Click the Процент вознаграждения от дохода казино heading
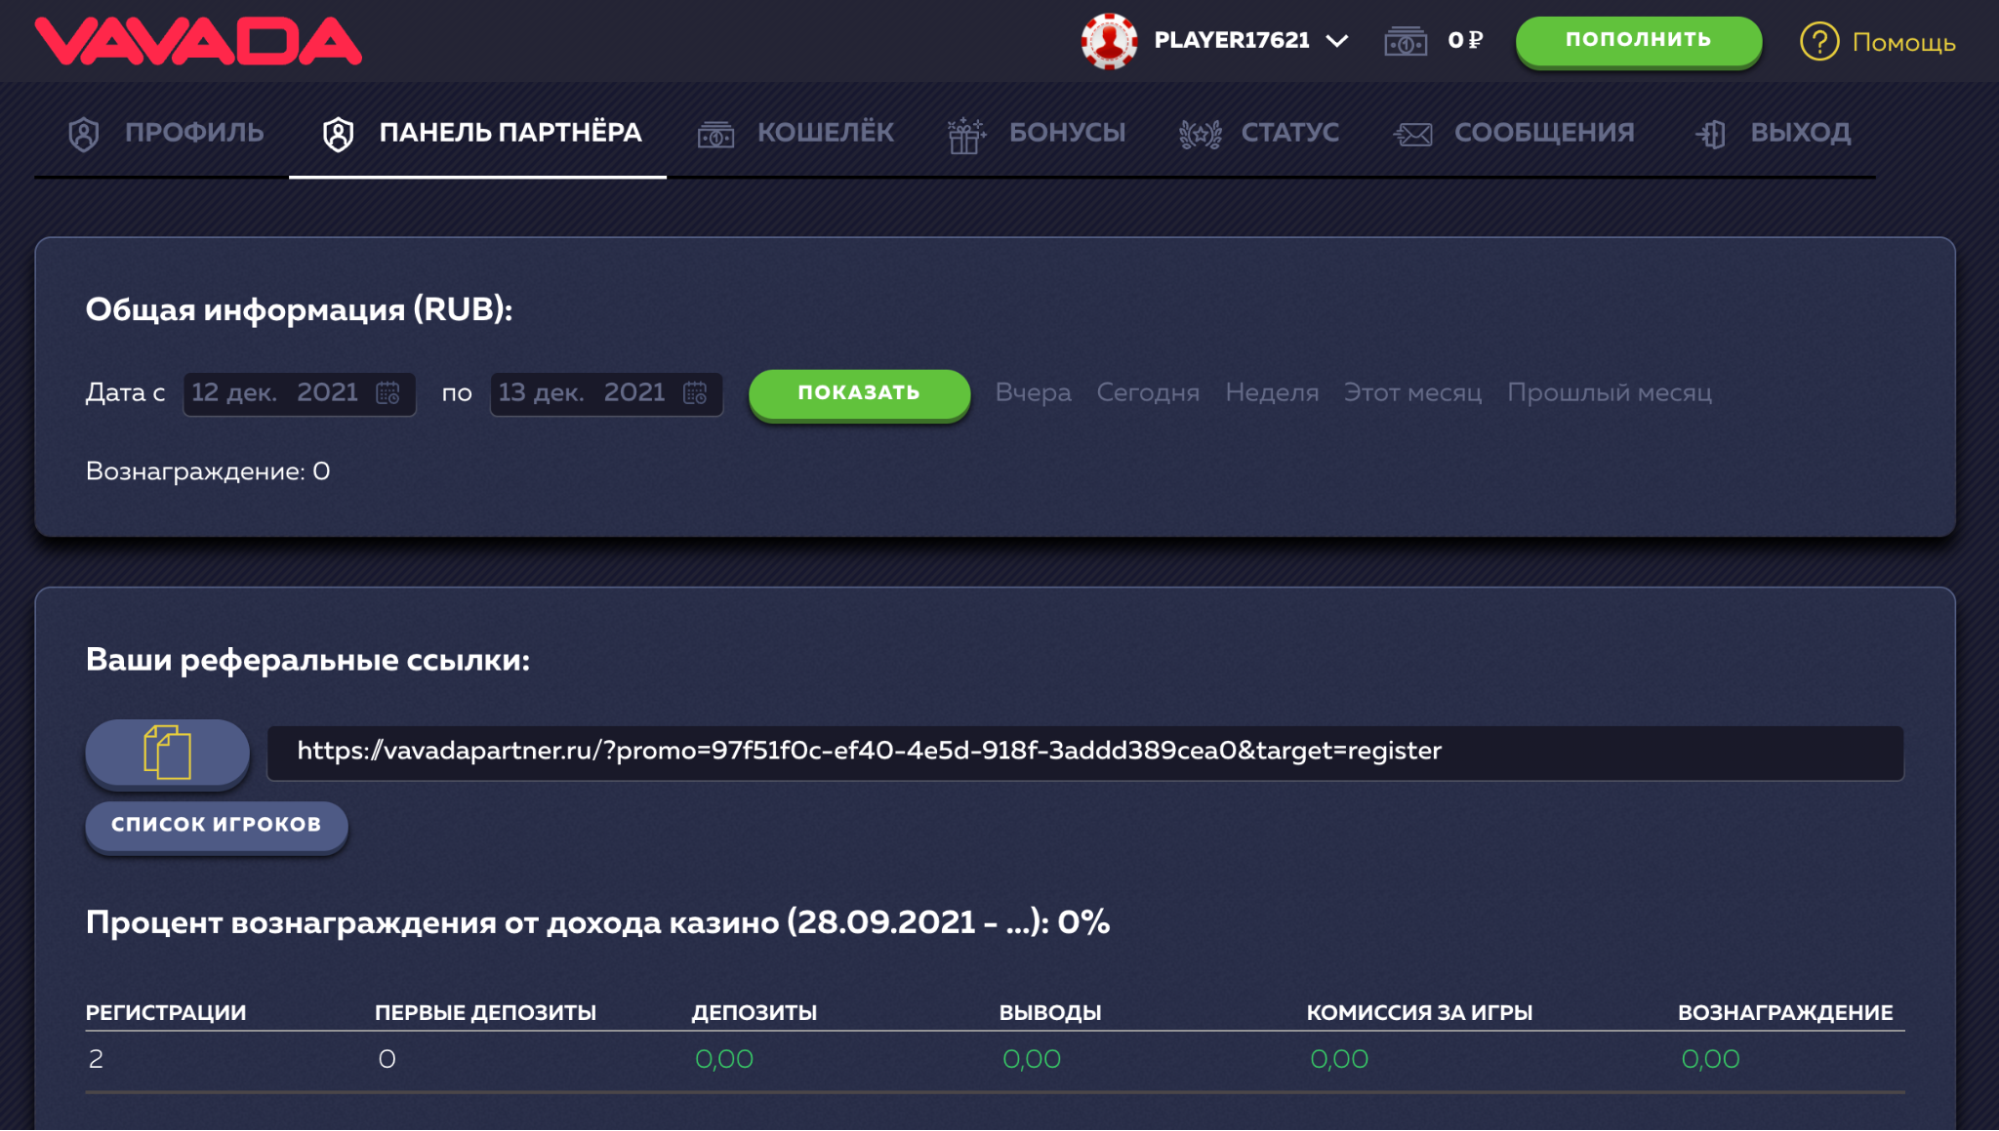The width and height of the screenshot is (1999, 1131). (598, 922)
